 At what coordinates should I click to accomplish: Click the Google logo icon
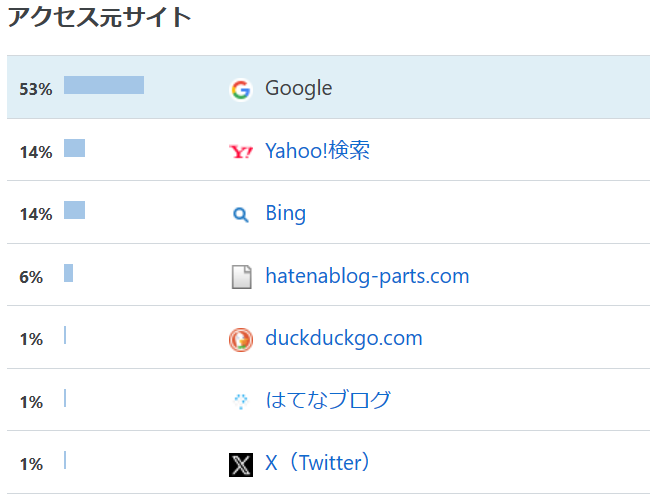241,89
